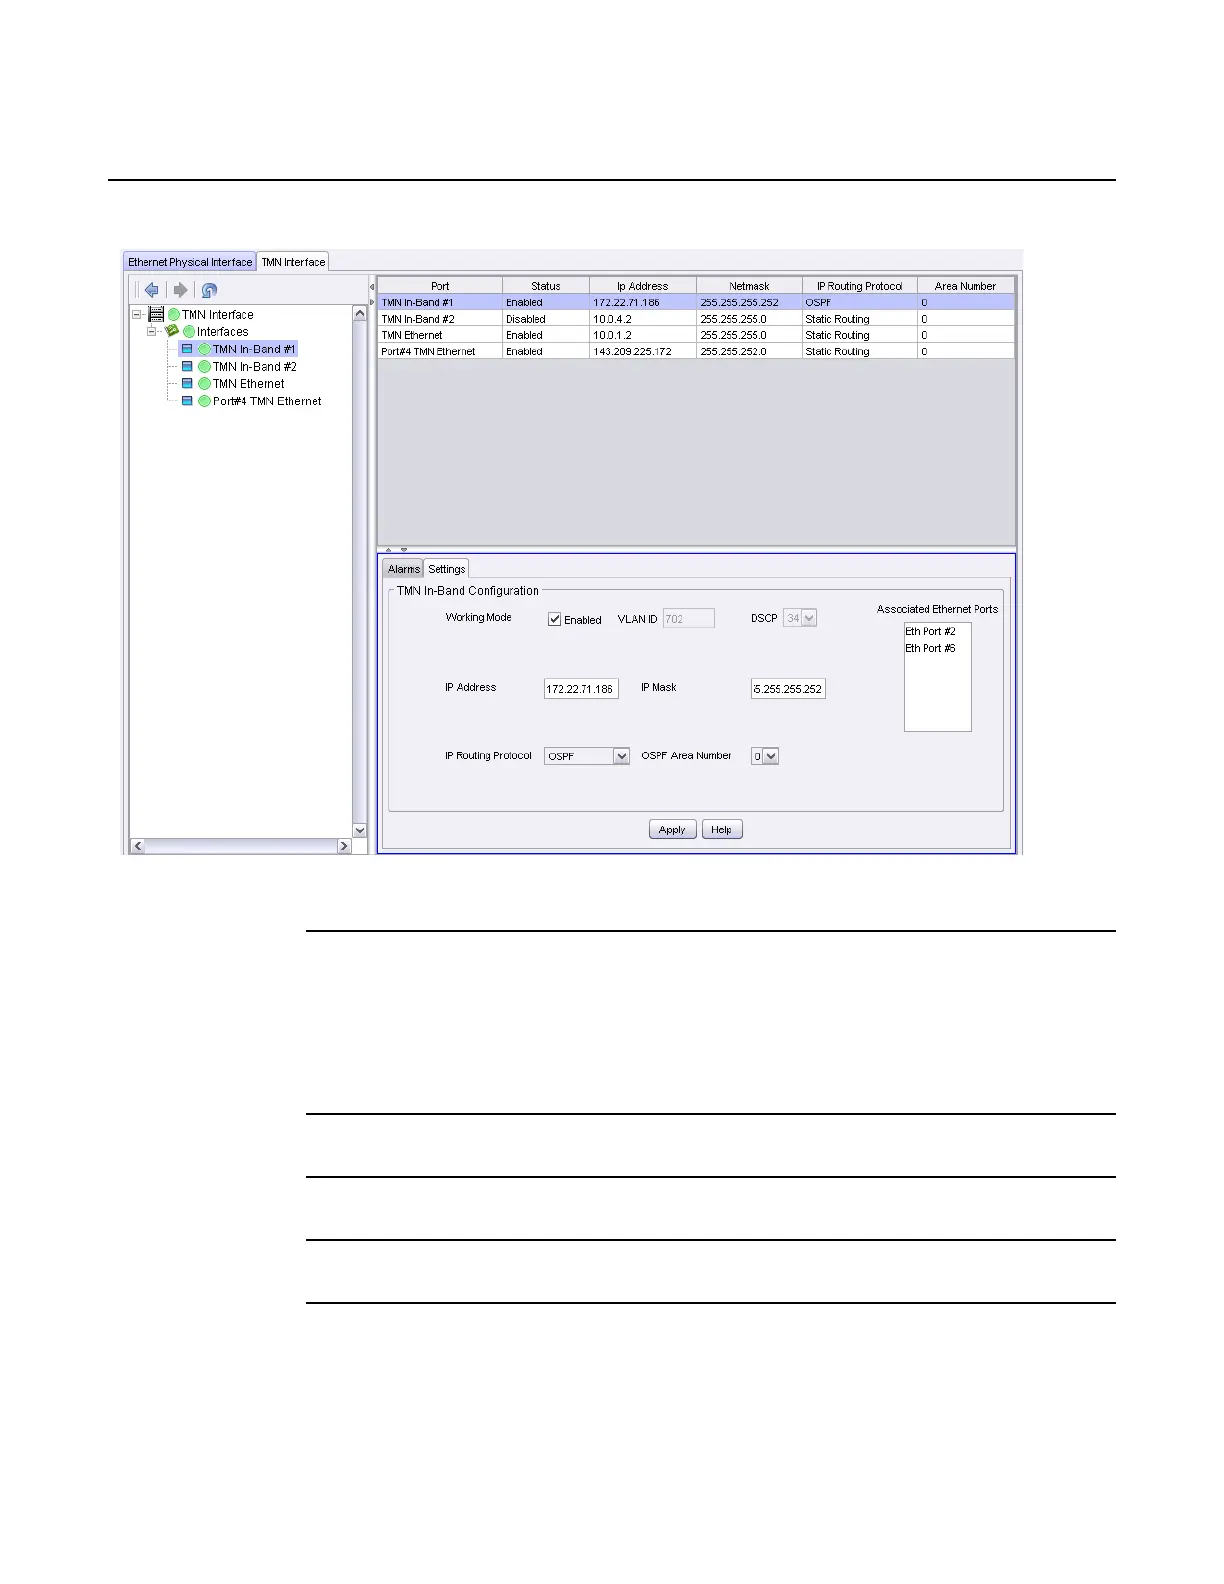Sort table by Port column header
Image resolution: width=1224 pixels, height=1584 pixels.
(440, 286)
